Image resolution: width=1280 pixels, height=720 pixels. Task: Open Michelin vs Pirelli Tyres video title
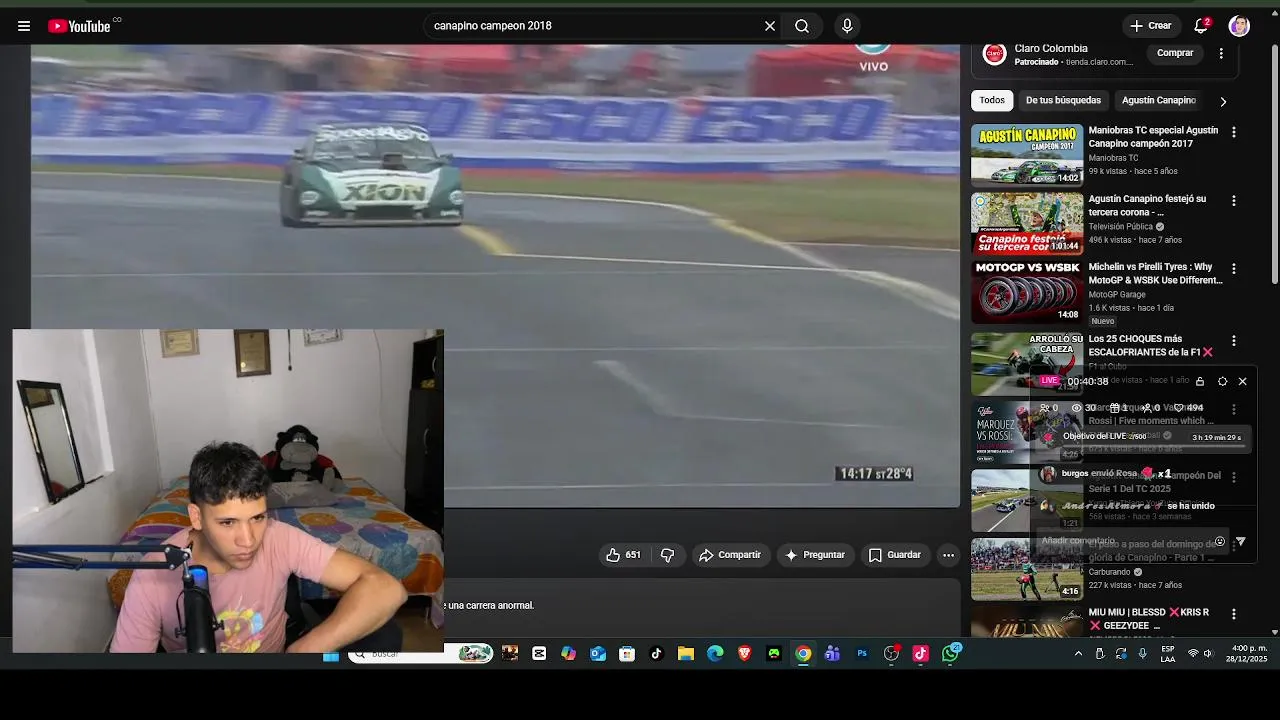point(1155,274)
